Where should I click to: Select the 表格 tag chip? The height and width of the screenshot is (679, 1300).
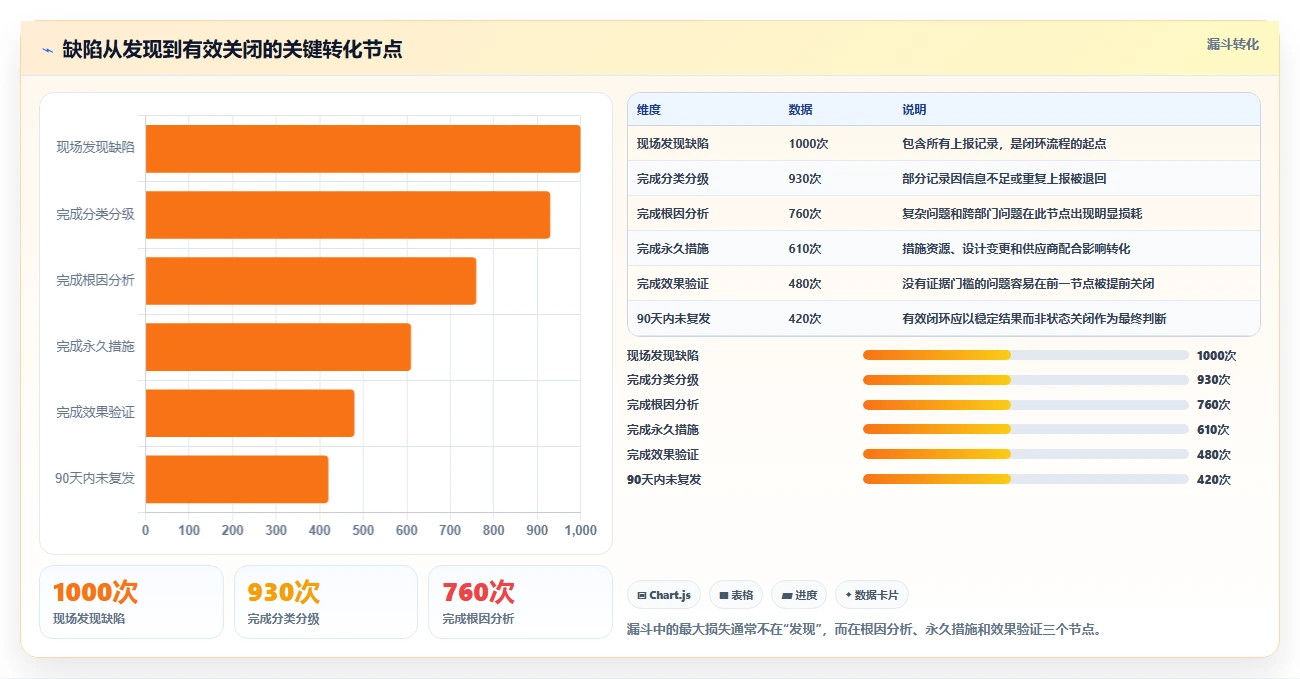(x=736, y=595)
